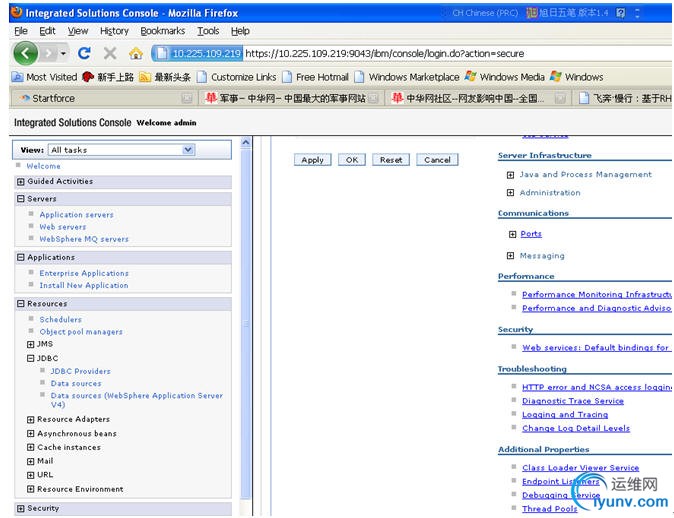The image size is (674, 518).
Task: Expand the Cache instances node
Action: [x=31, y=448]
